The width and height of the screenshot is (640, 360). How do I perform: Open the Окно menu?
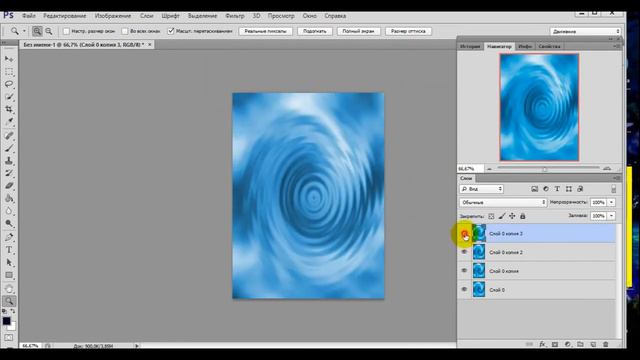pos(310,16)
